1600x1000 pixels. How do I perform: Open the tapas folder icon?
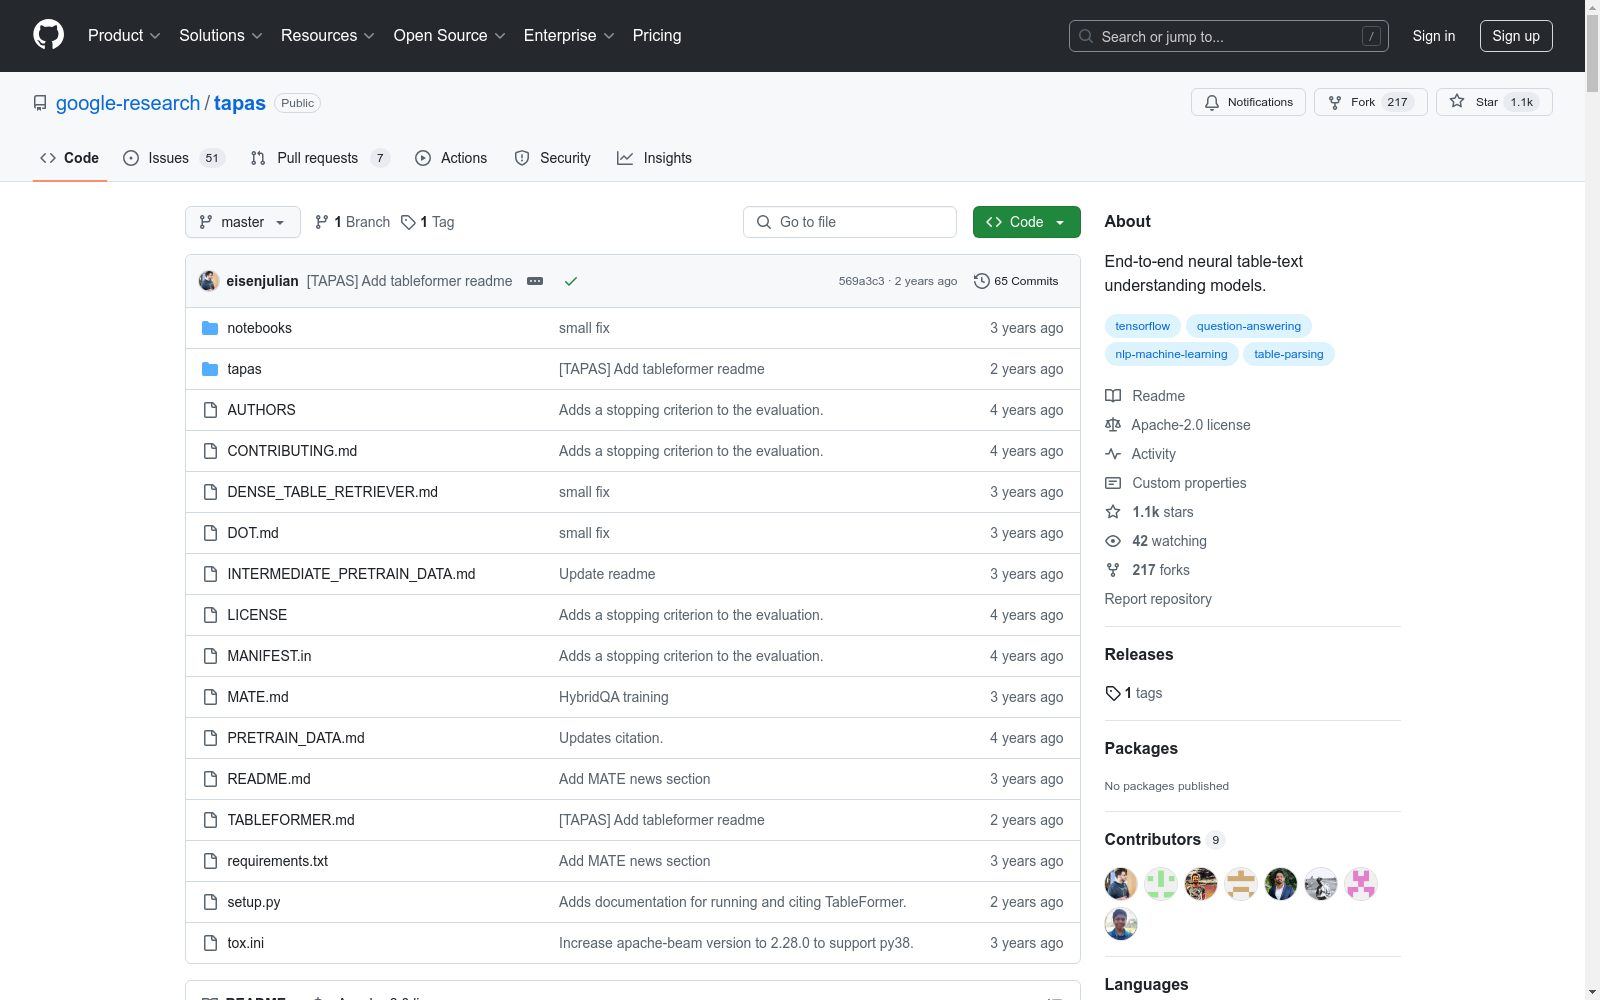click(x=210, y=369)
